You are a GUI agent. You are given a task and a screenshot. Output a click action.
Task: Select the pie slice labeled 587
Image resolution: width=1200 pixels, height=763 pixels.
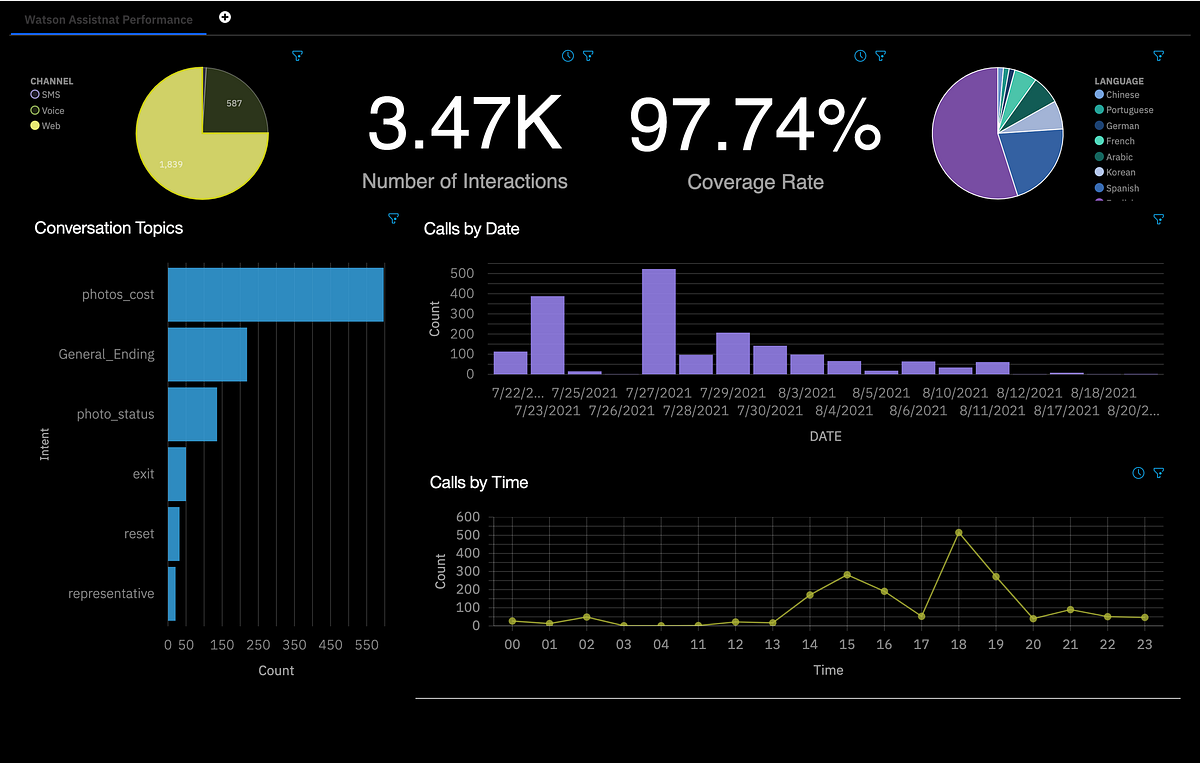pyautogui.click(x=232, y=102)
